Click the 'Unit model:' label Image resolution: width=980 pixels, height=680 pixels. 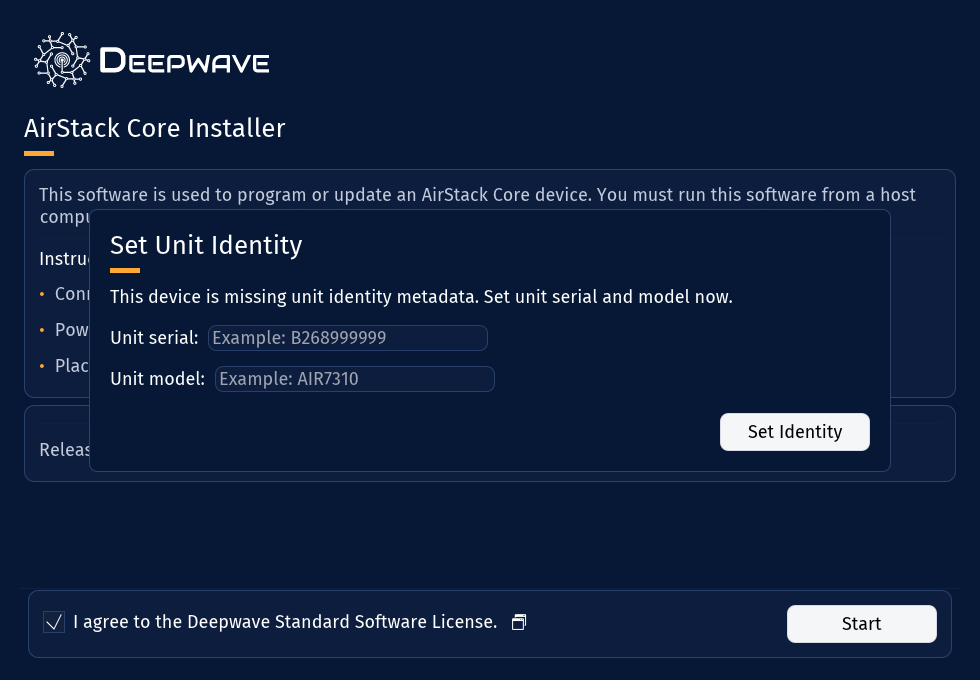point(158,379)
